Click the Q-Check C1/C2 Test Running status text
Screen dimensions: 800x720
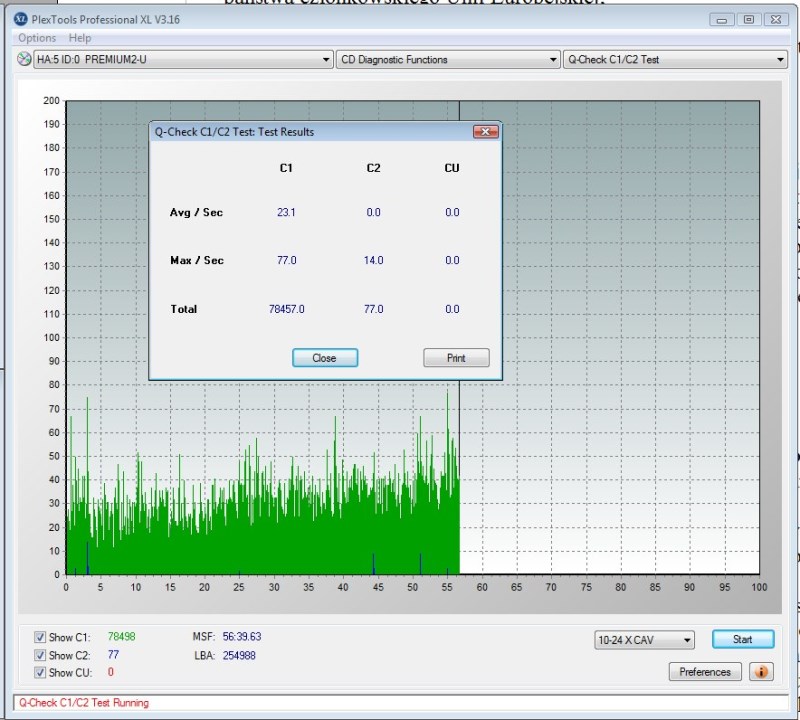[84, 703]
